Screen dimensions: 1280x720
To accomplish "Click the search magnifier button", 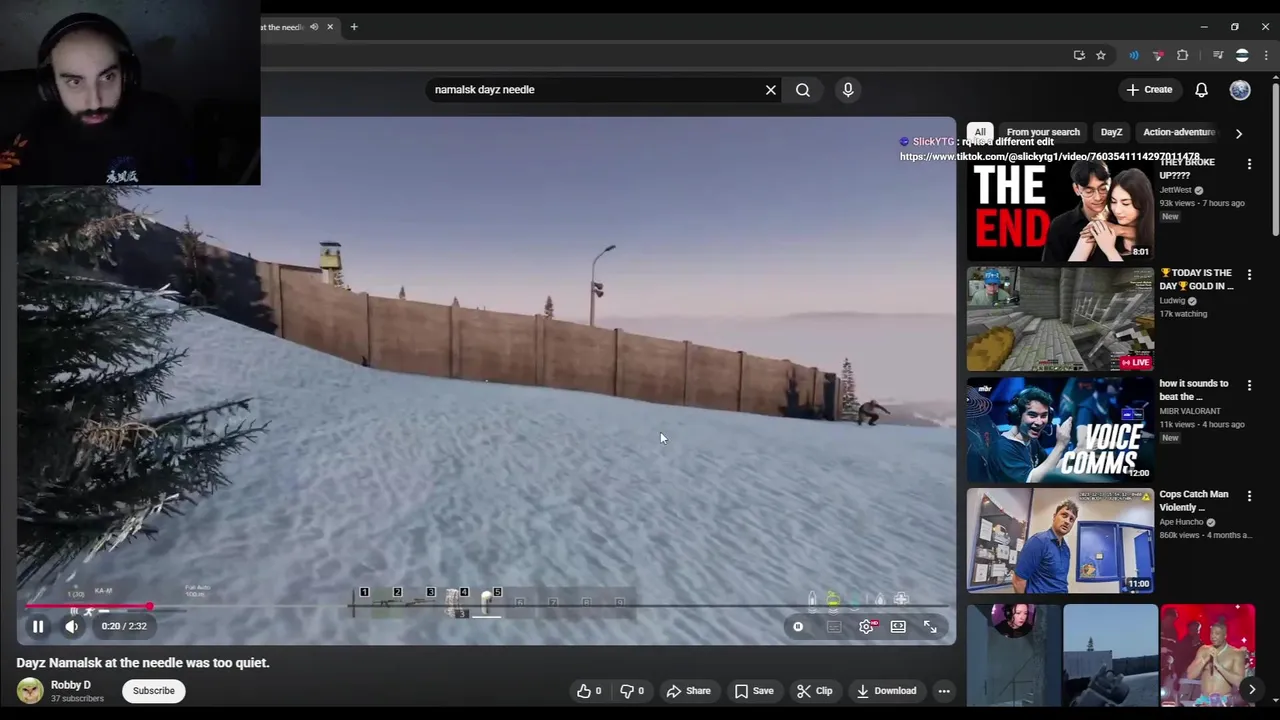I will click(803, 90).
